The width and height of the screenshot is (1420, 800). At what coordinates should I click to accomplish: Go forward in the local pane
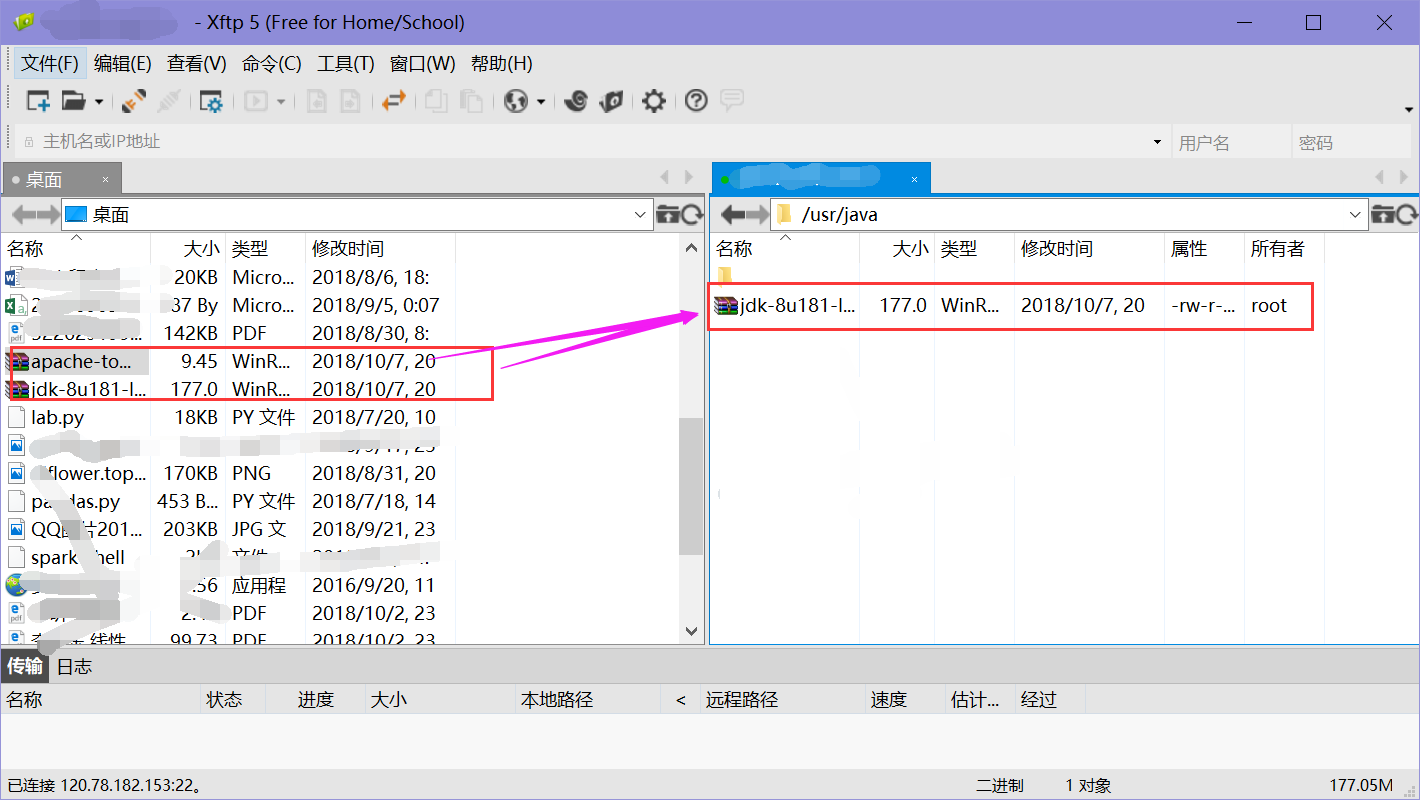click(x=47, y=215)
